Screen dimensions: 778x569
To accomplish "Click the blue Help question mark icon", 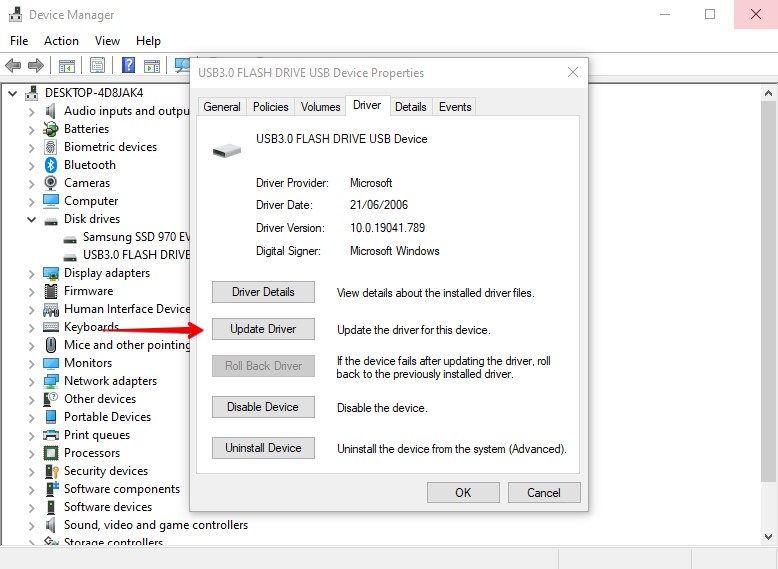I will (128, 65).
